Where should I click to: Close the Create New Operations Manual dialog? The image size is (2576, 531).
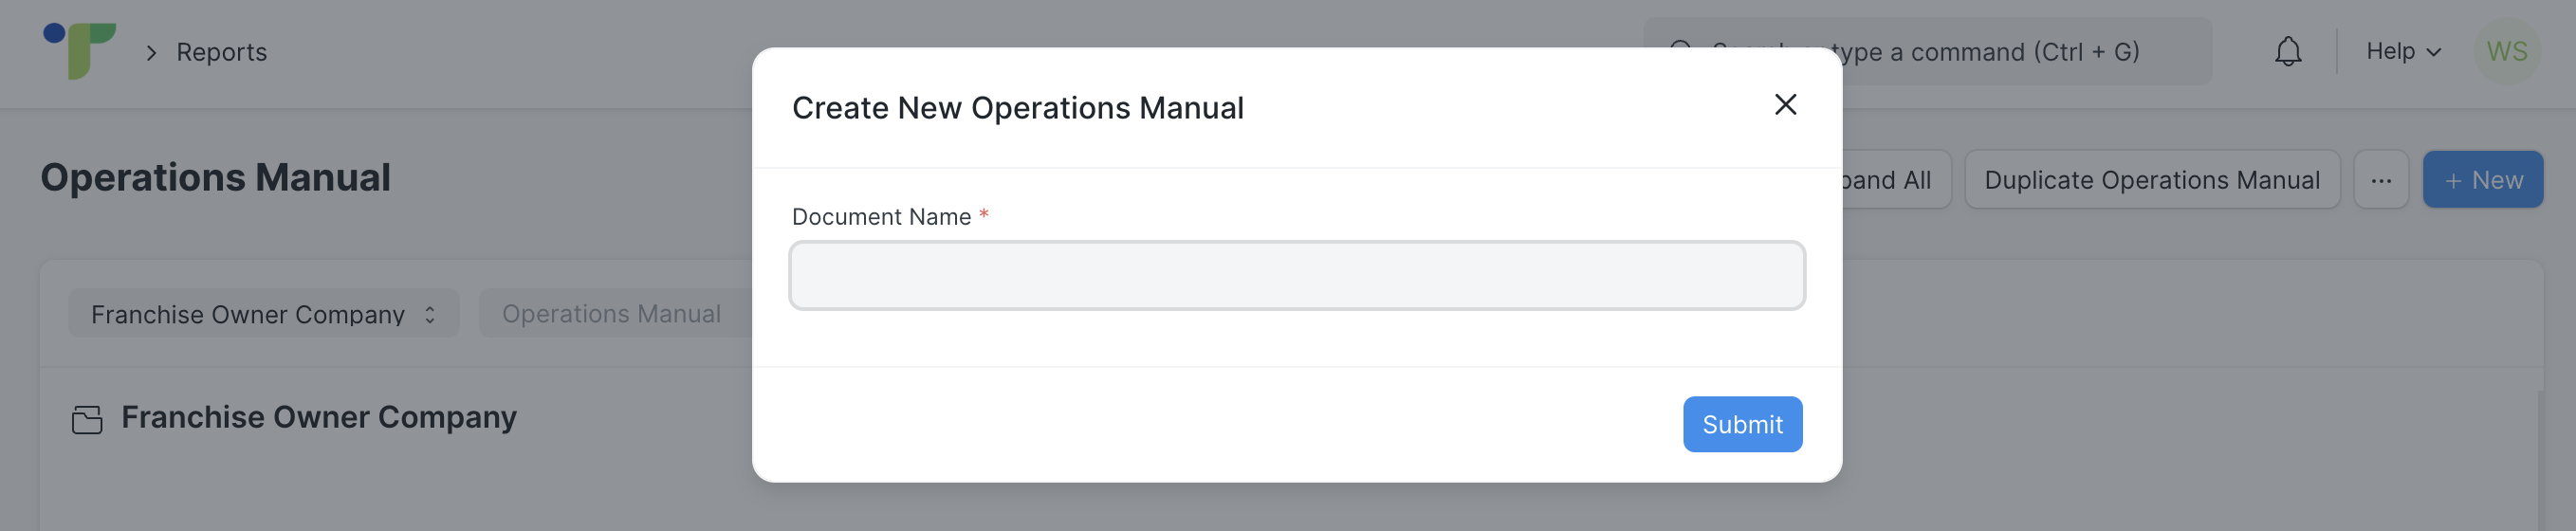click(x=1785, y=105)
